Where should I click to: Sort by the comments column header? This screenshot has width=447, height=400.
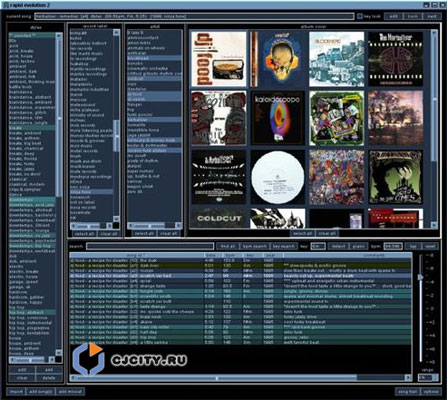(348, 255)
